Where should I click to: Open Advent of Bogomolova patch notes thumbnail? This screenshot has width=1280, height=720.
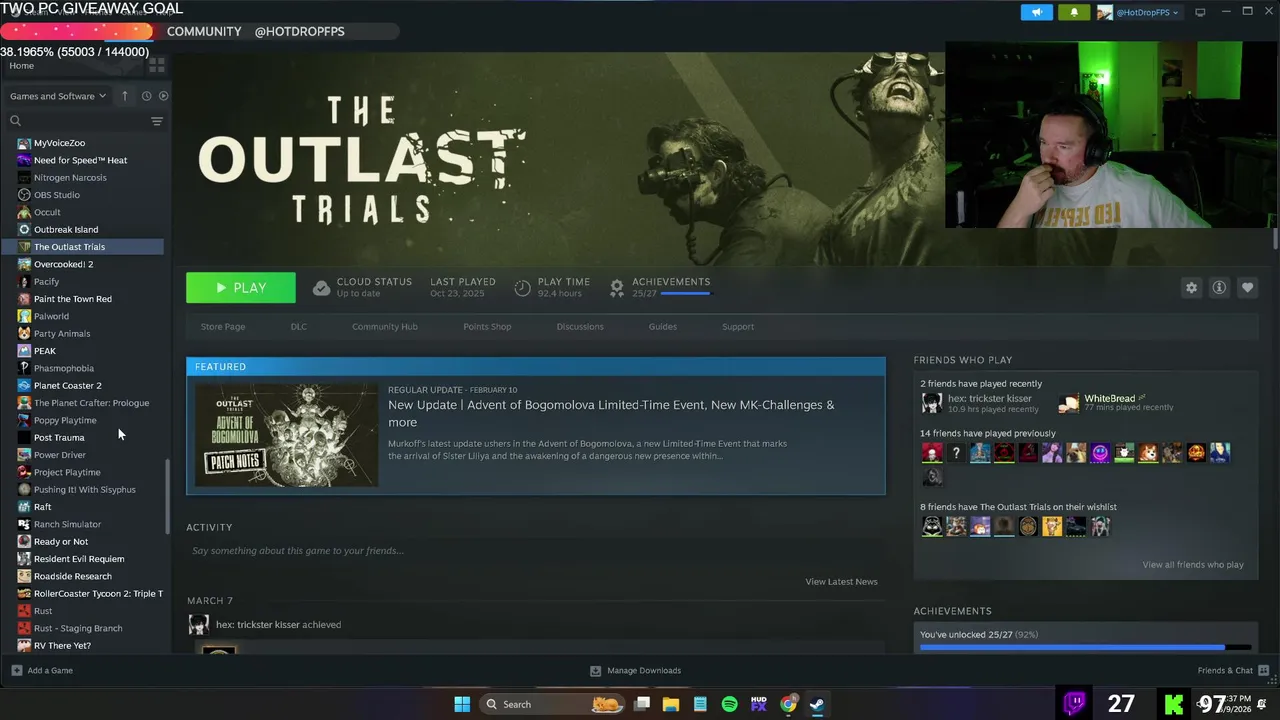pos(286,435)
